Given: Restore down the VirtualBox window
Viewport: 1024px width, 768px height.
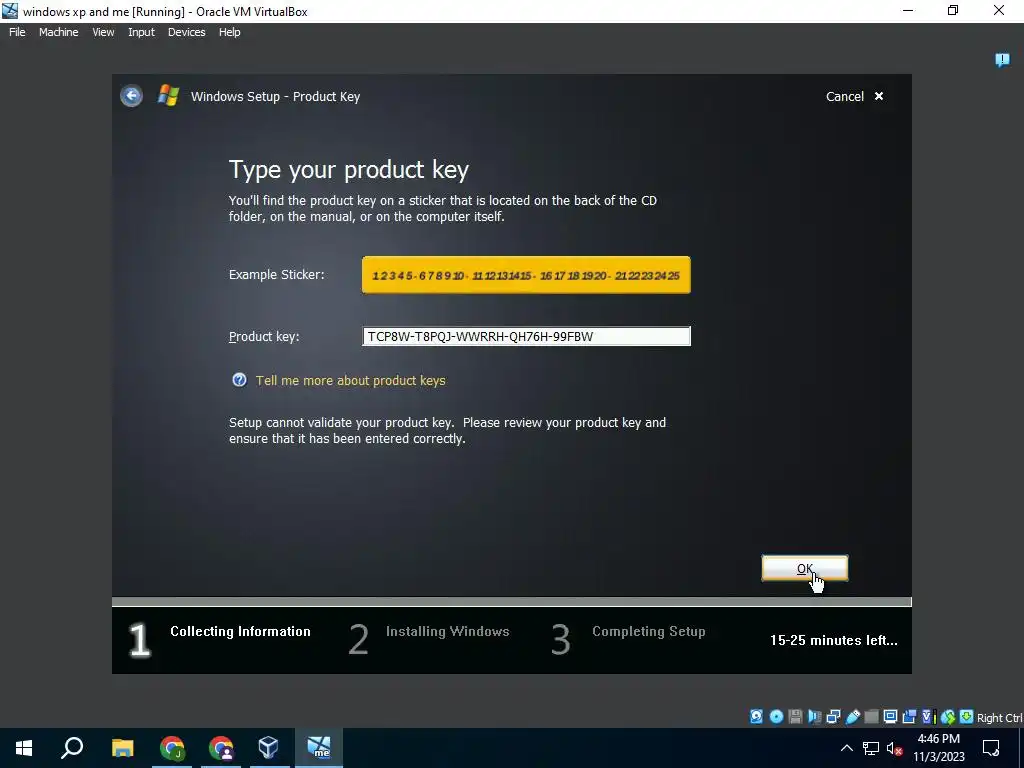Looking at the screenshot, I should click(953, 11).
